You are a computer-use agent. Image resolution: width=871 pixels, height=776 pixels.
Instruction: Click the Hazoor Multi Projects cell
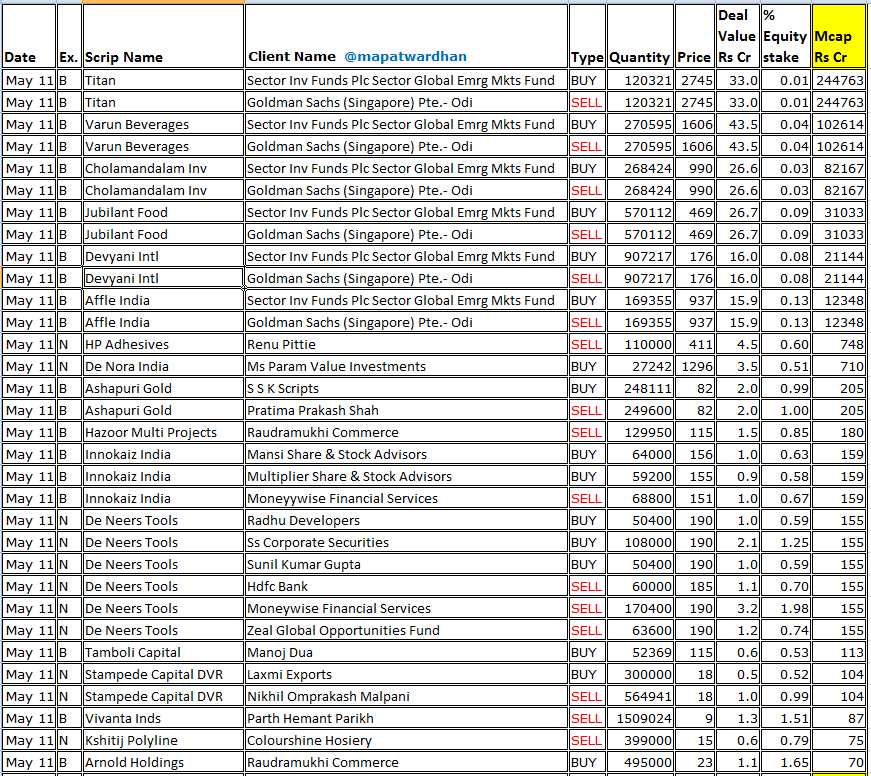pyautogui.click(x=163, y=433)
